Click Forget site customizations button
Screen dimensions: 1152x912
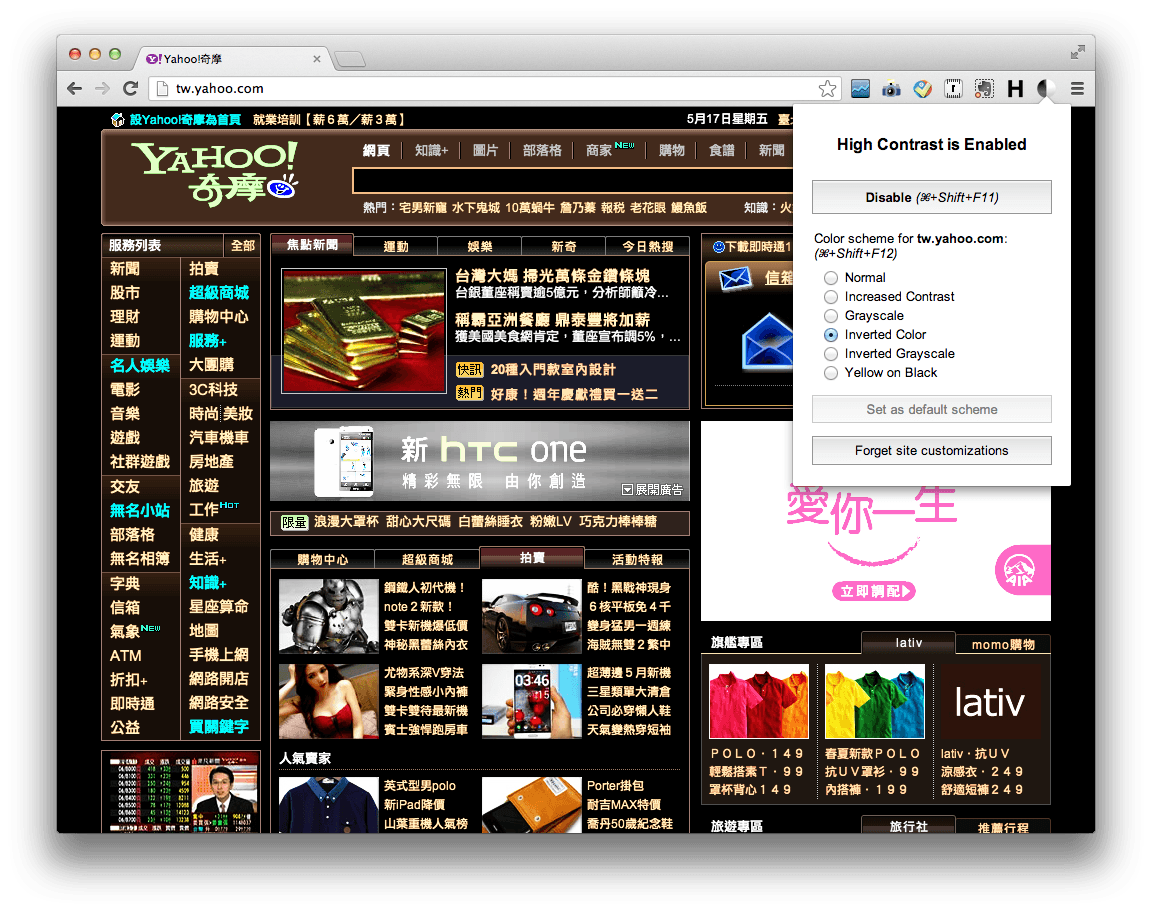tap(931, 451)
